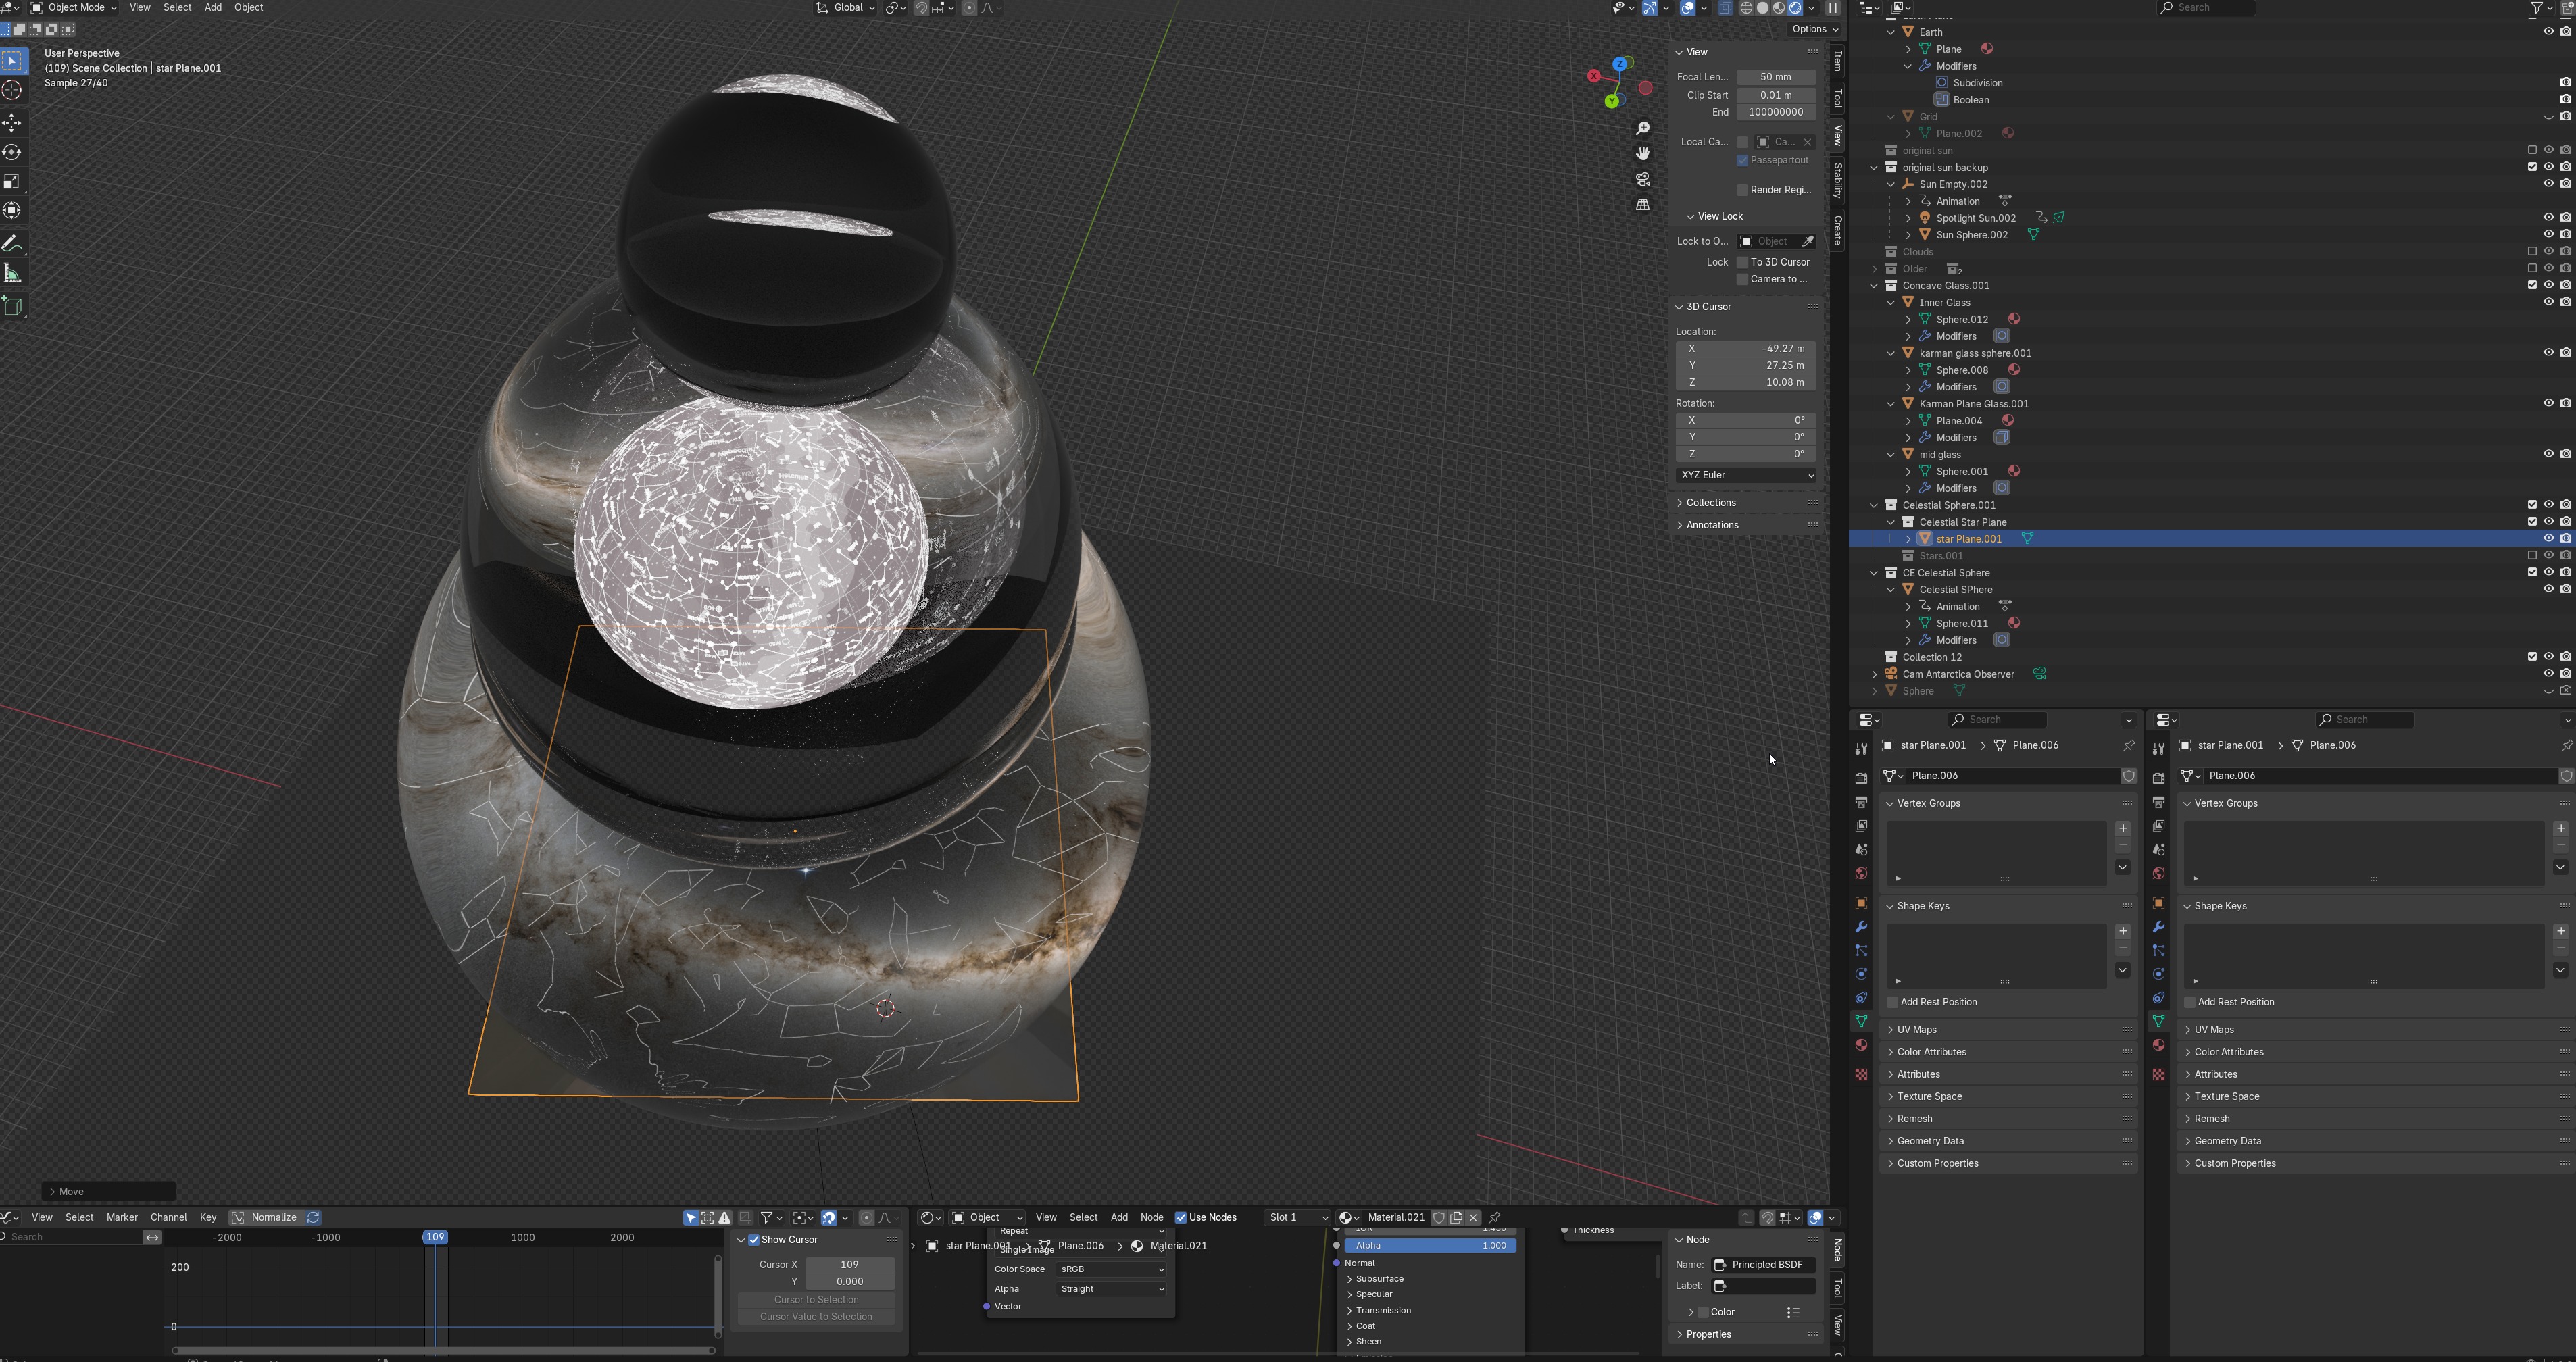Click the zoom view magnifier icon
This screenshot has height=1362, width=2576.
[x=1642, y=129]
